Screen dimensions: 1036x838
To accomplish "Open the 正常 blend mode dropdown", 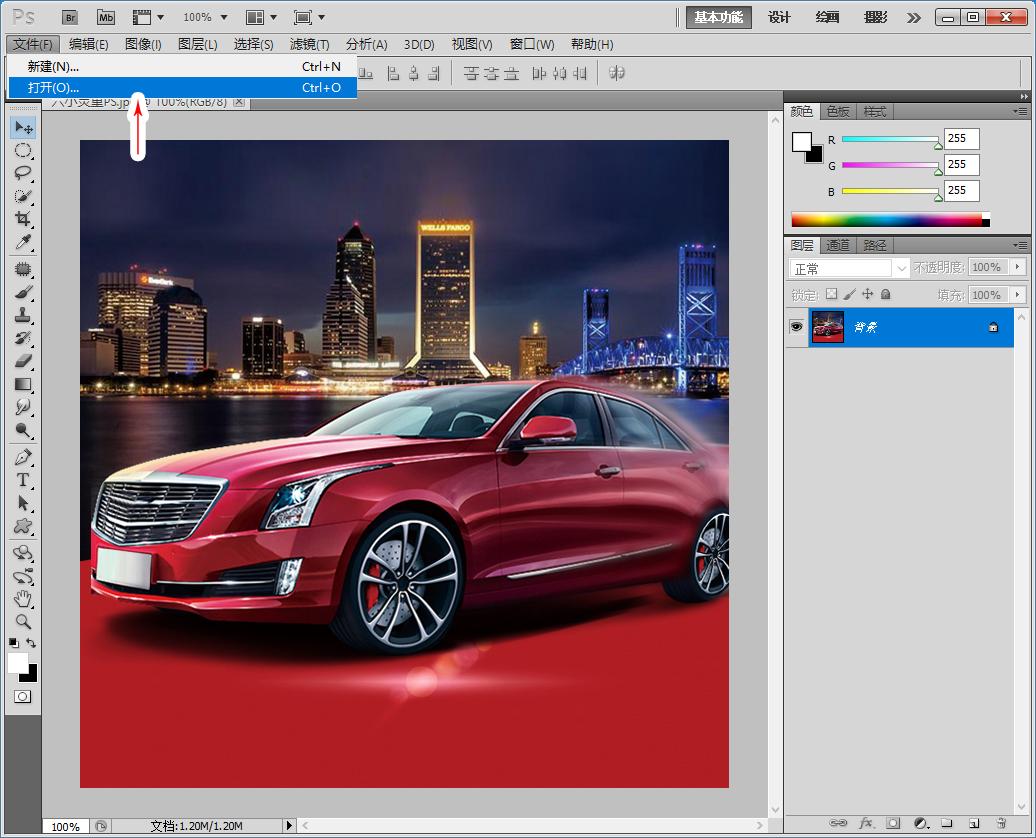I will pyautogui.click(x=848, y=268).
